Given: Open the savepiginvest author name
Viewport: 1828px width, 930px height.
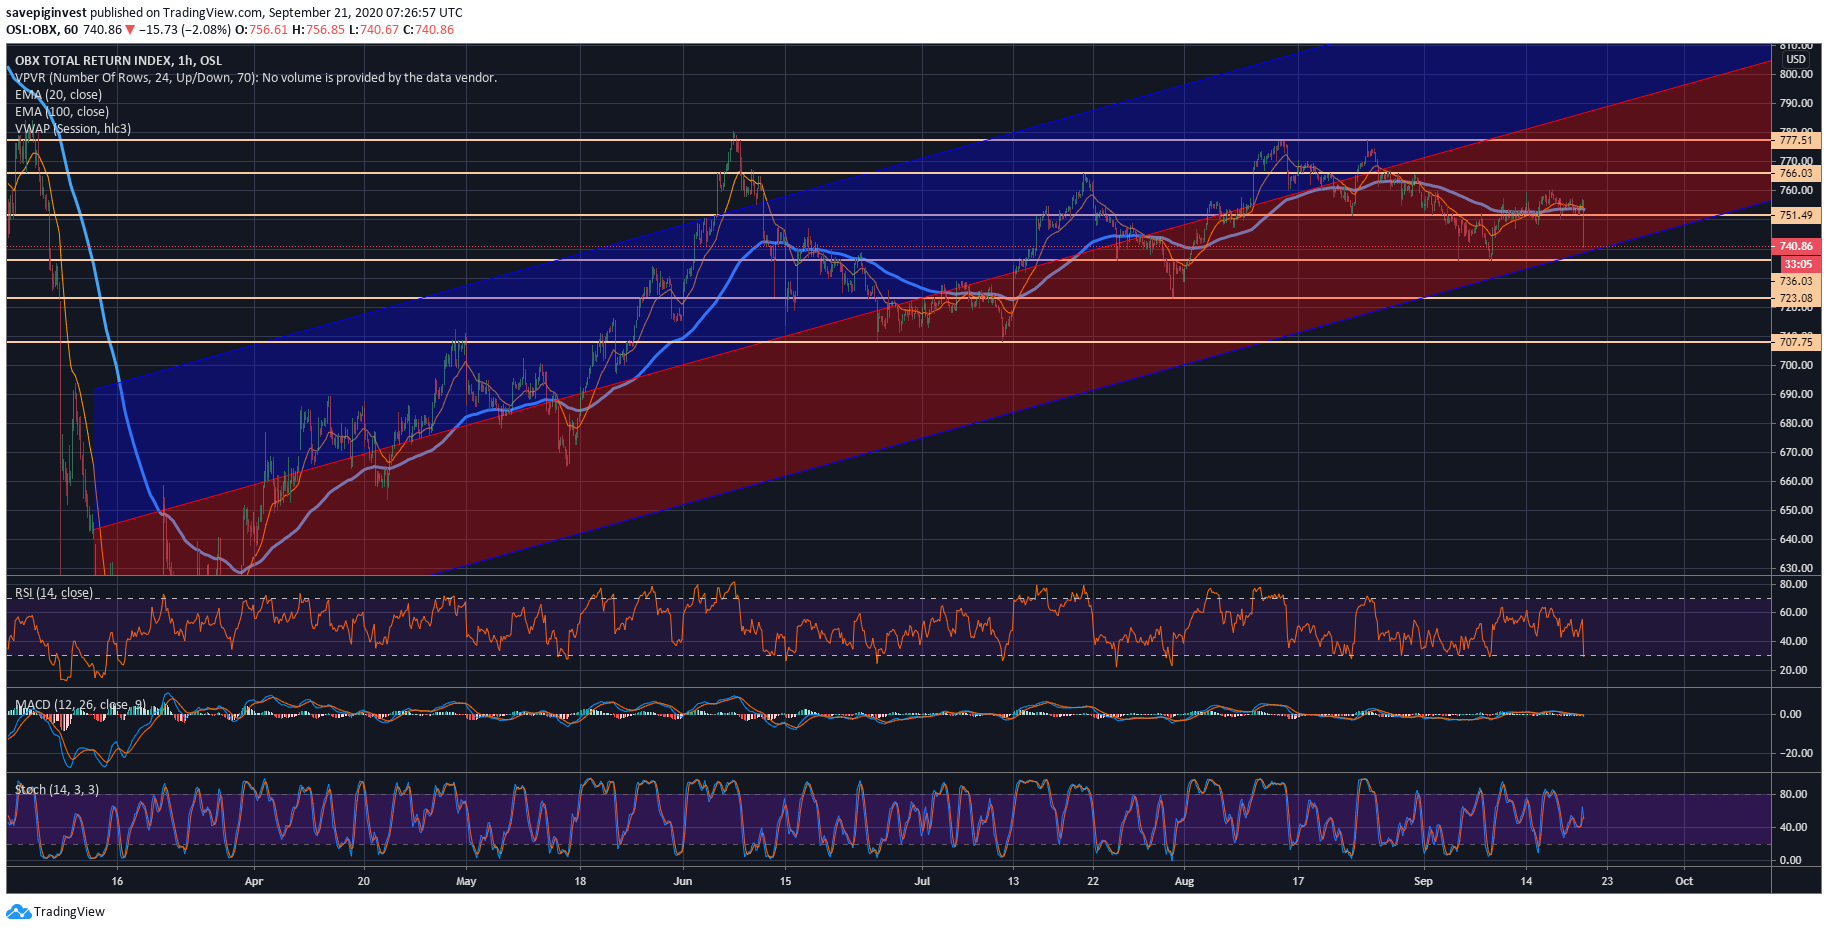Looking at the screenshot, I should (x=46, y=13).
